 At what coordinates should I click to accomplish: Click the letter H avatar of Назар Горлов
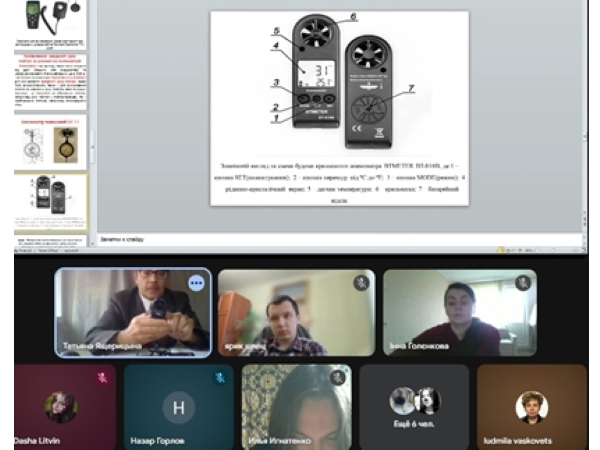point(179,408)
